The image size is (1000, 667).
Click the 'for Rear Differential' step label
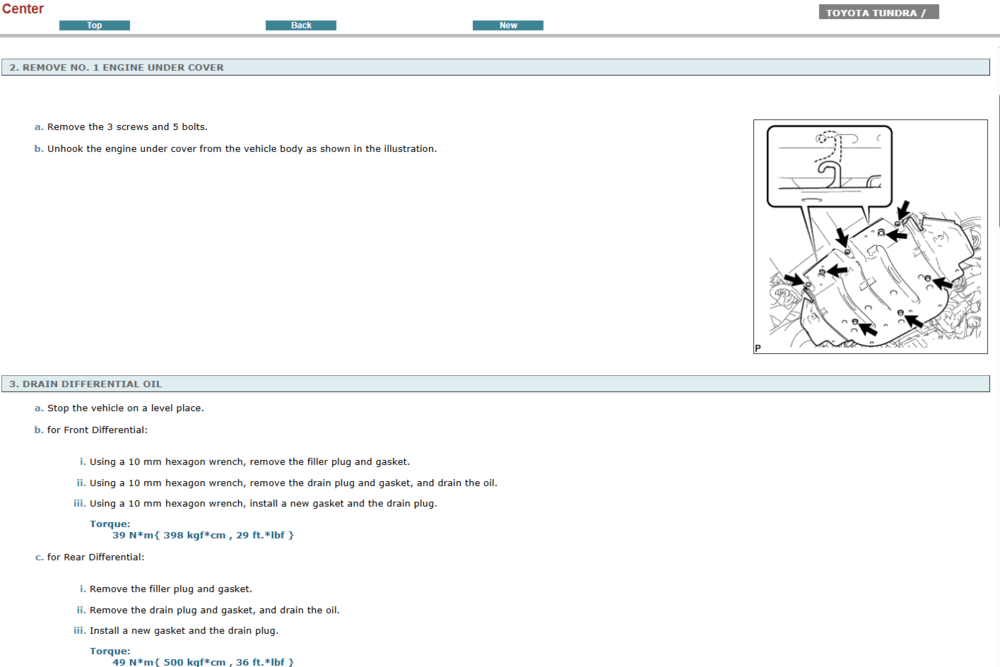95,557
